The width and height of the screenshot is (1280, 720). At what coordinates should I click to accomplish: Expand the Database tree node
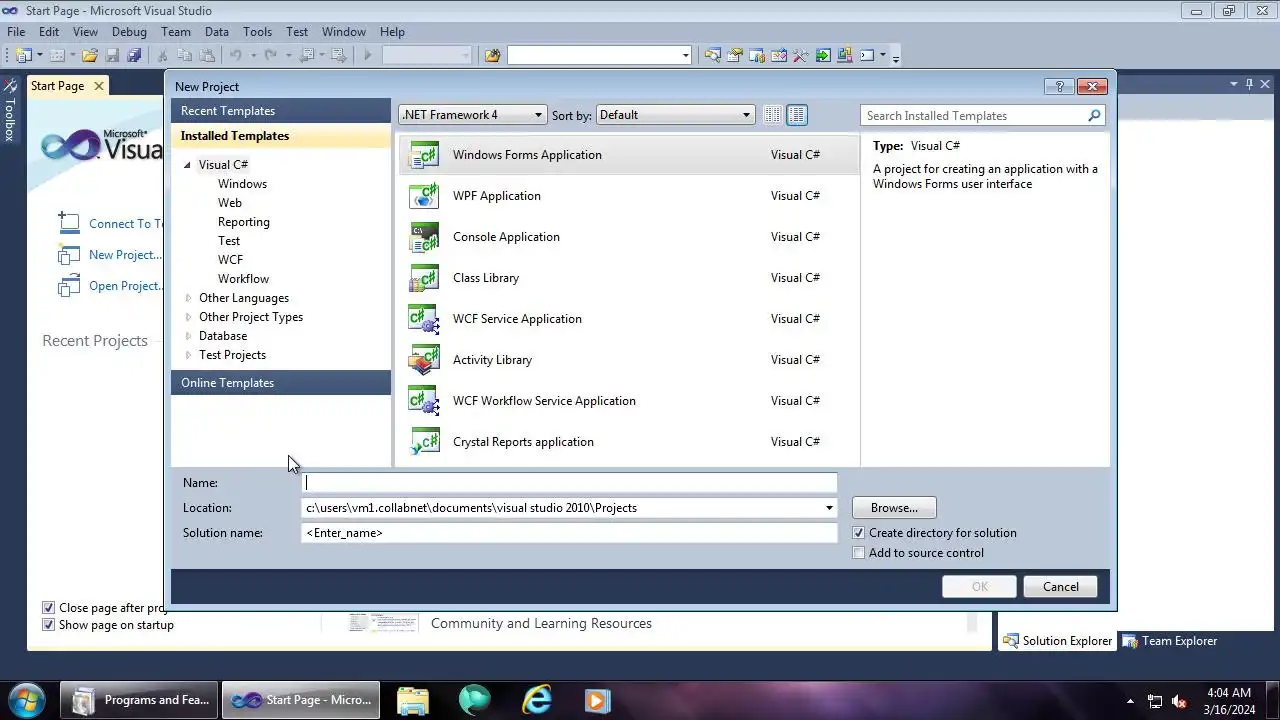[x=188, y=336]
